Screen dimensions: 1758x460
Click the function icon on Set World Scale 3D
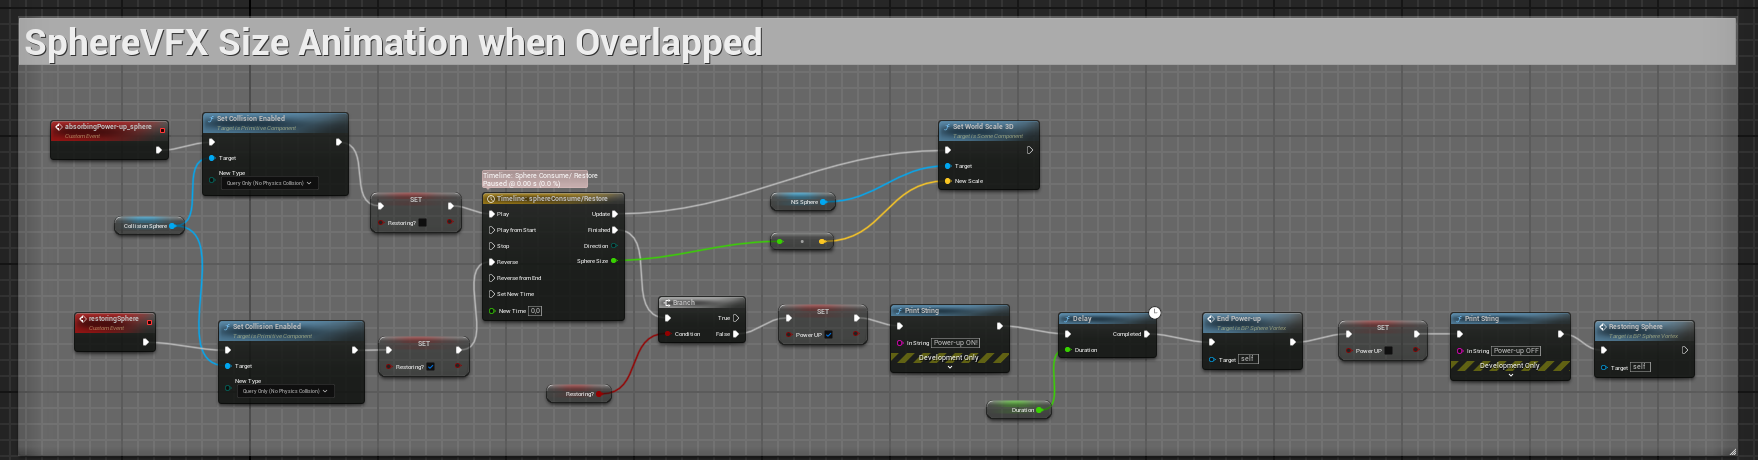coord(946,127)
